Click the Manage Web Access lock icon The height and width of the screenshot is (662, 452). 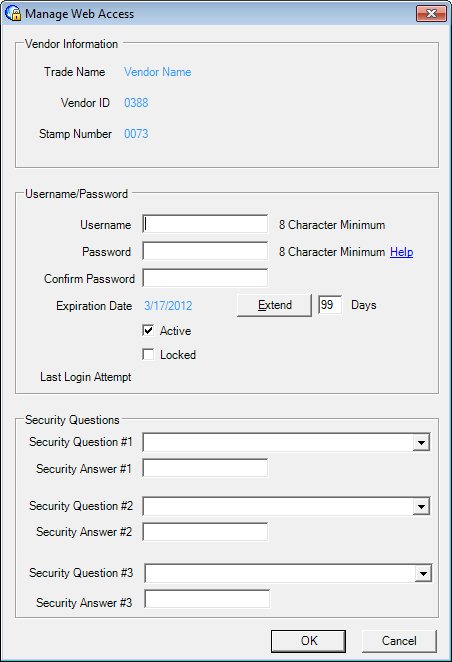click(x=13, y=14)
